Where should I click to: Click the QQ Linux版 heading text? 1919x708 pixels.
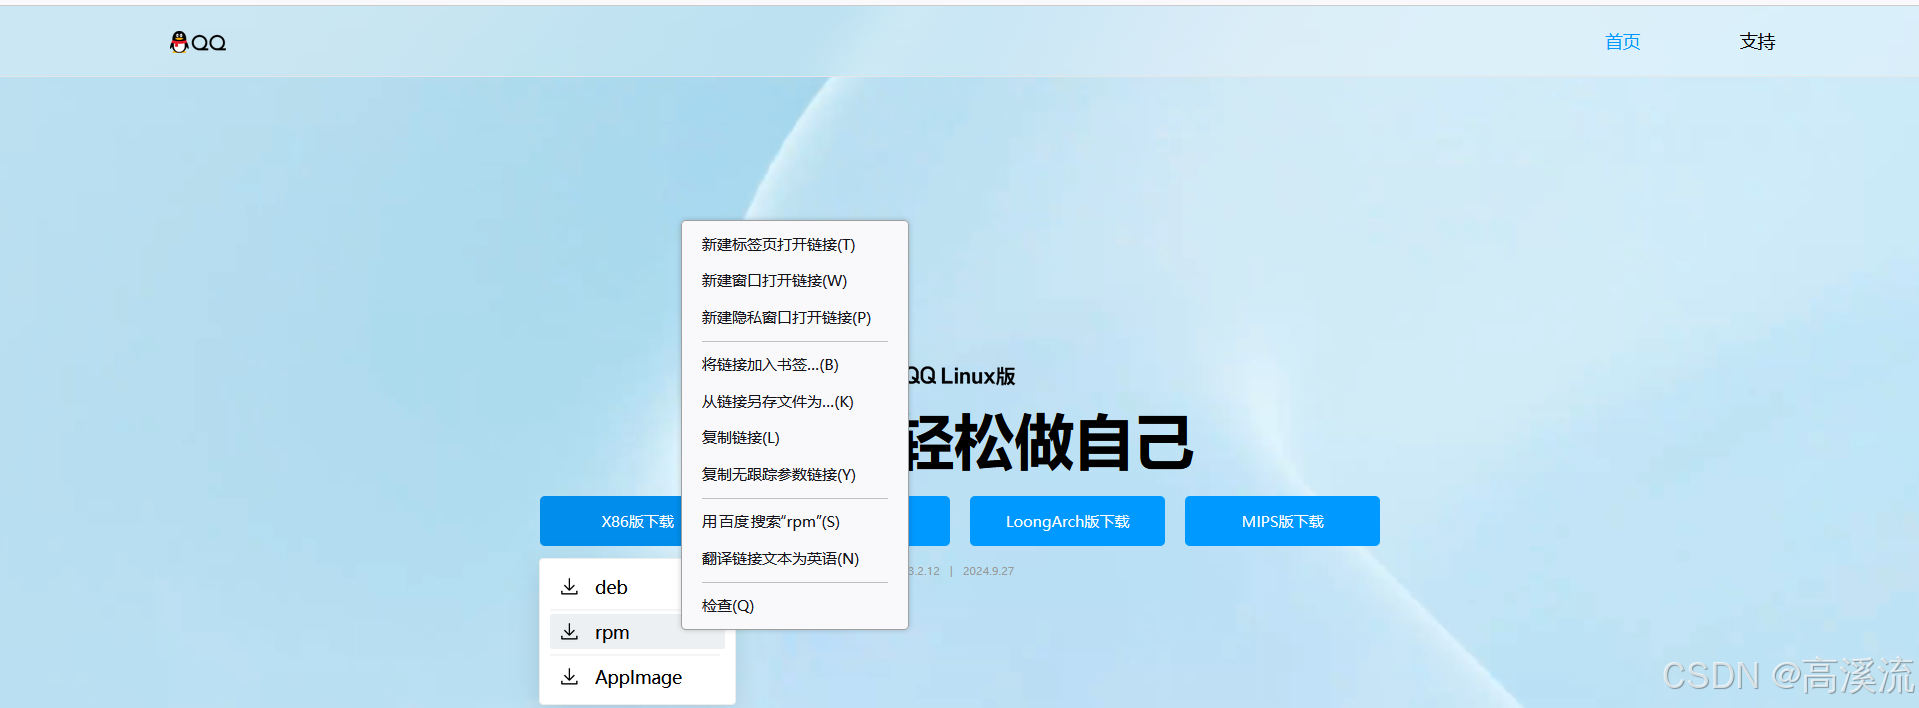961,376
